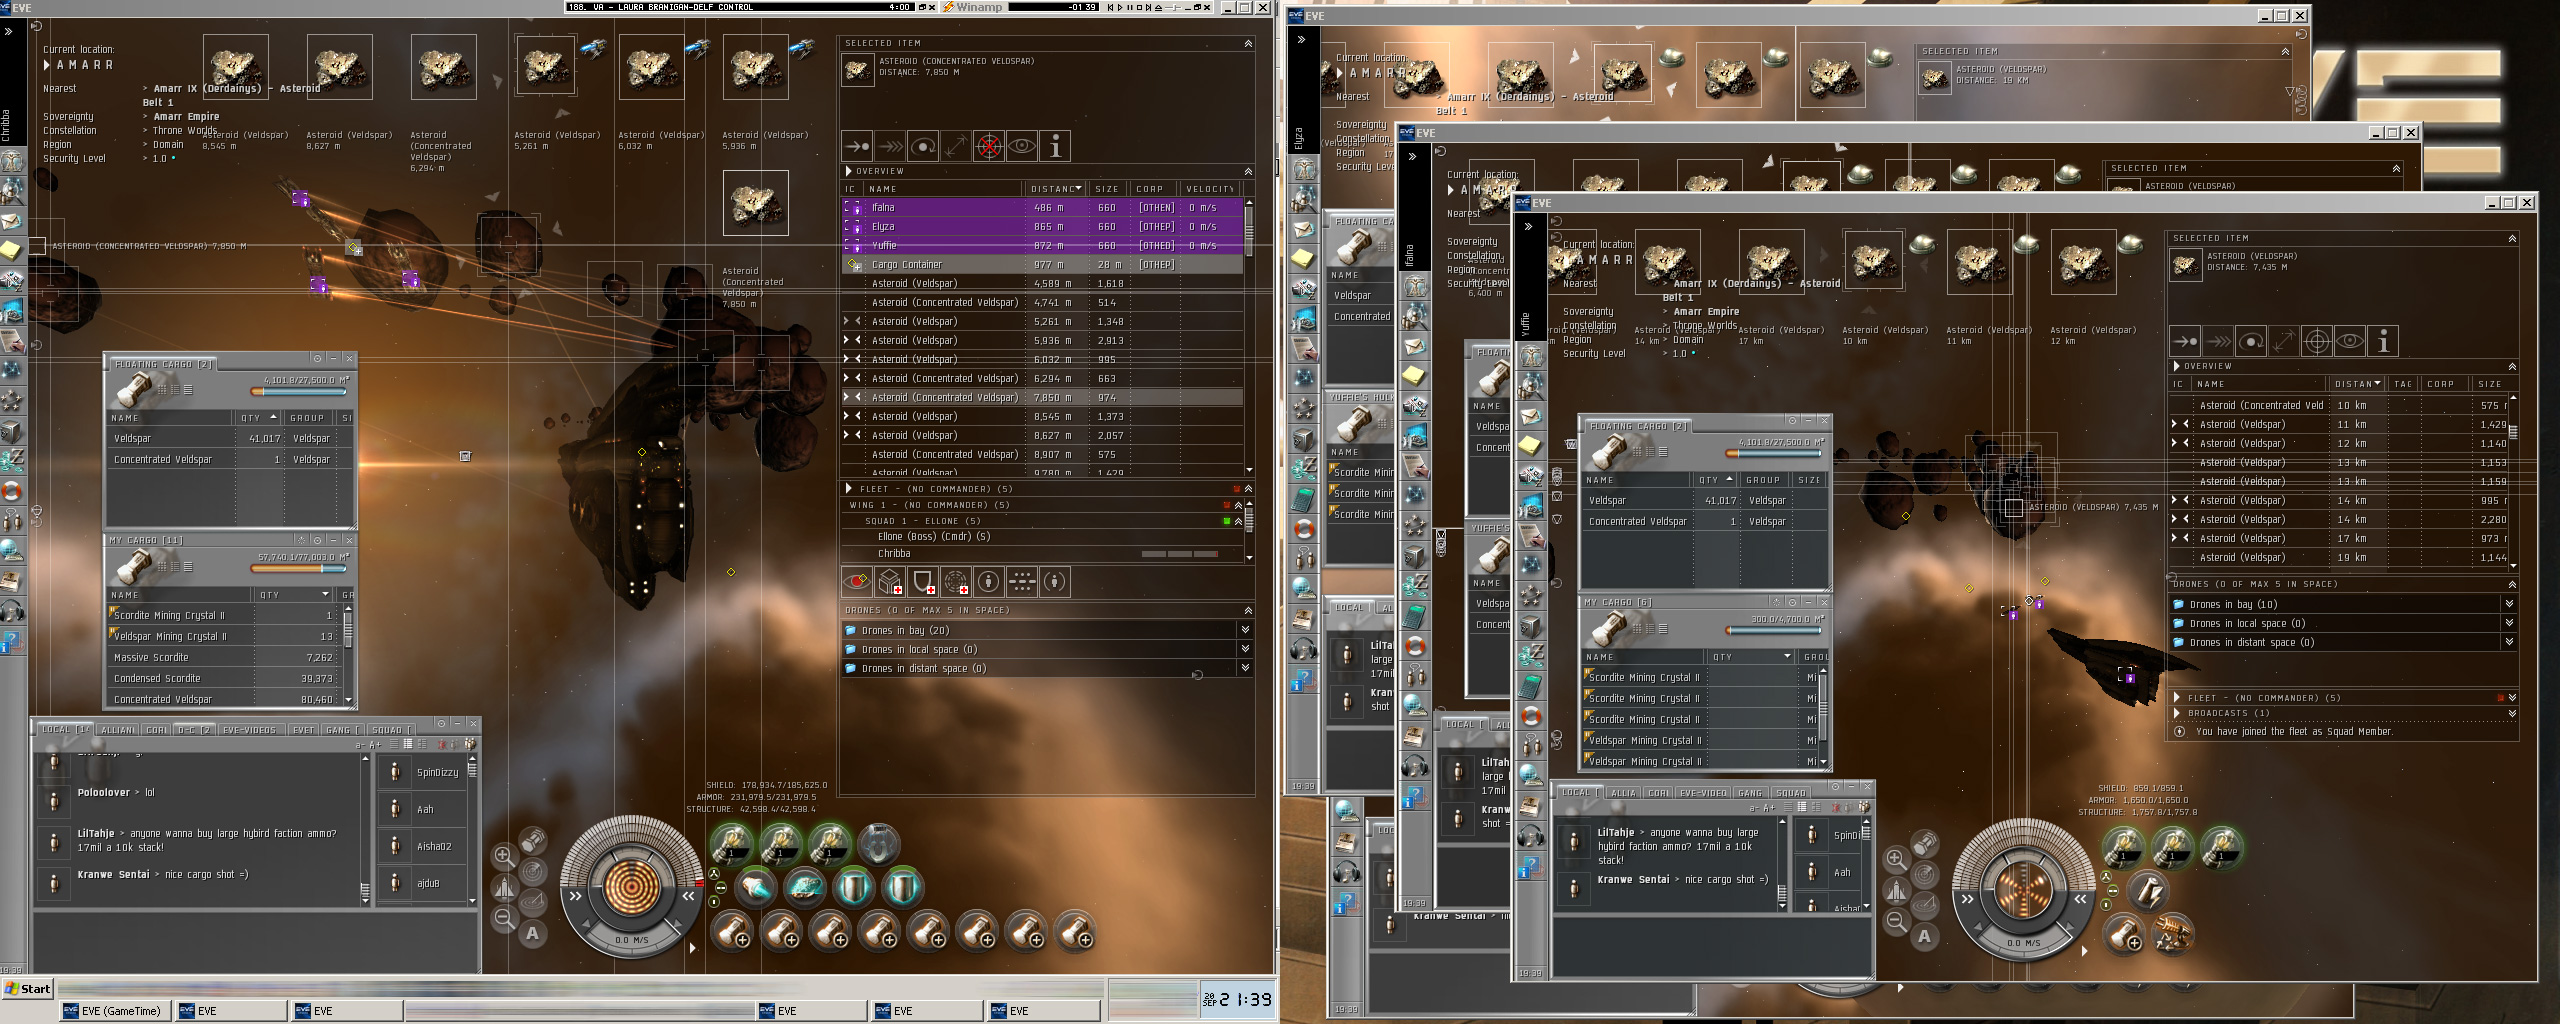Switch to the Local chat tab in left window
This screenshot has height=1024, width=2560.
click(65, 730)
